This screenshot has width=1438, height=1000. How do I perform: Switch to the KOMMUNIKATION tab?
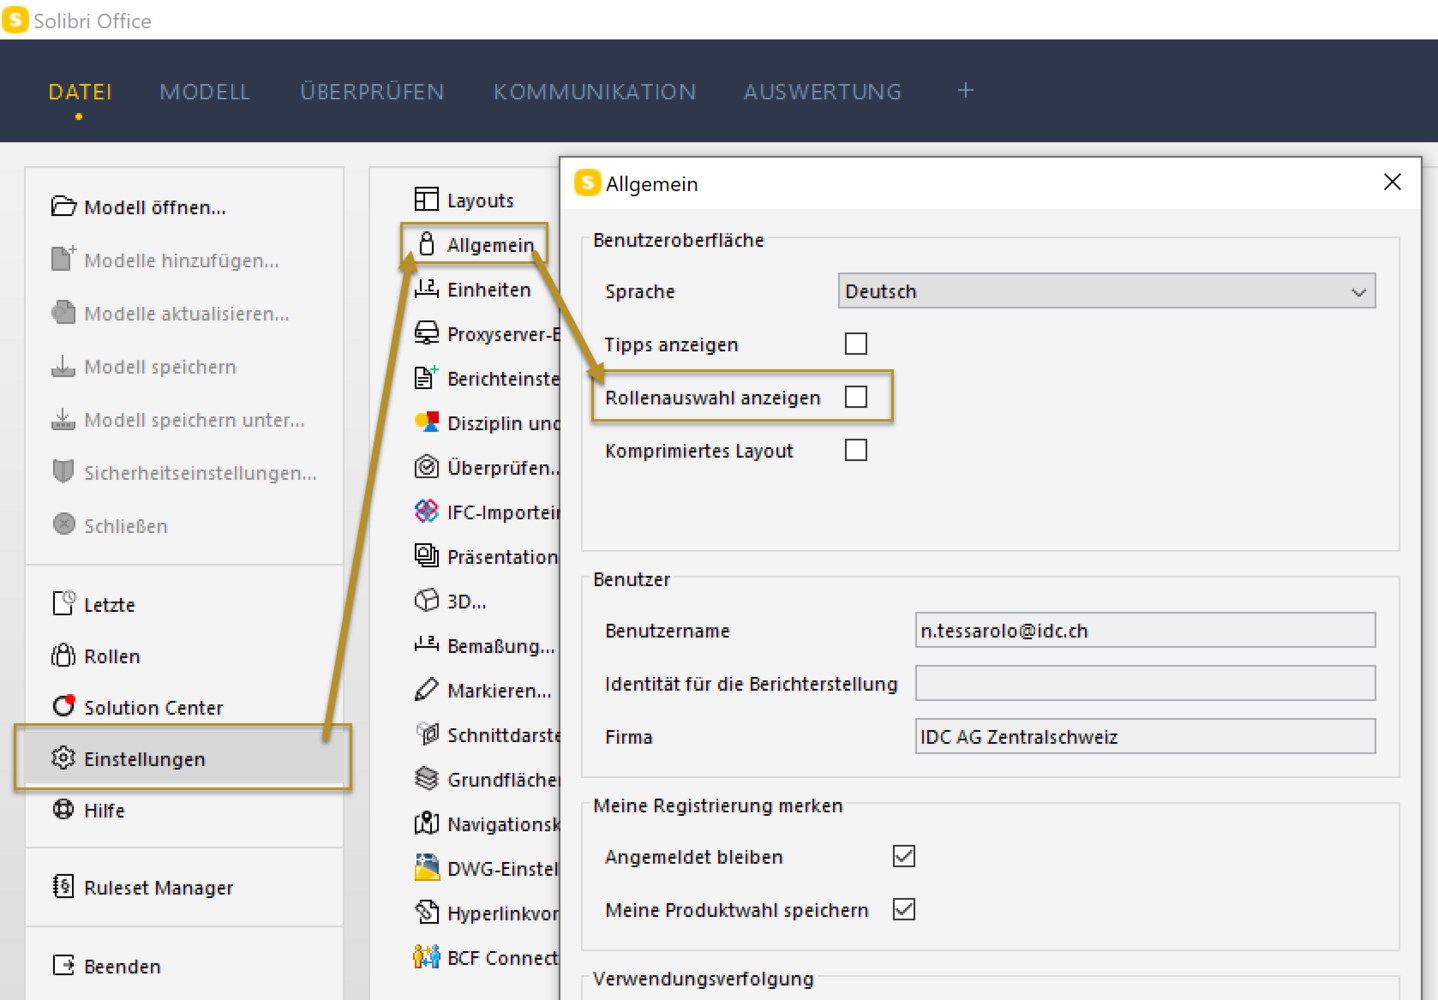tap(595, 92)
